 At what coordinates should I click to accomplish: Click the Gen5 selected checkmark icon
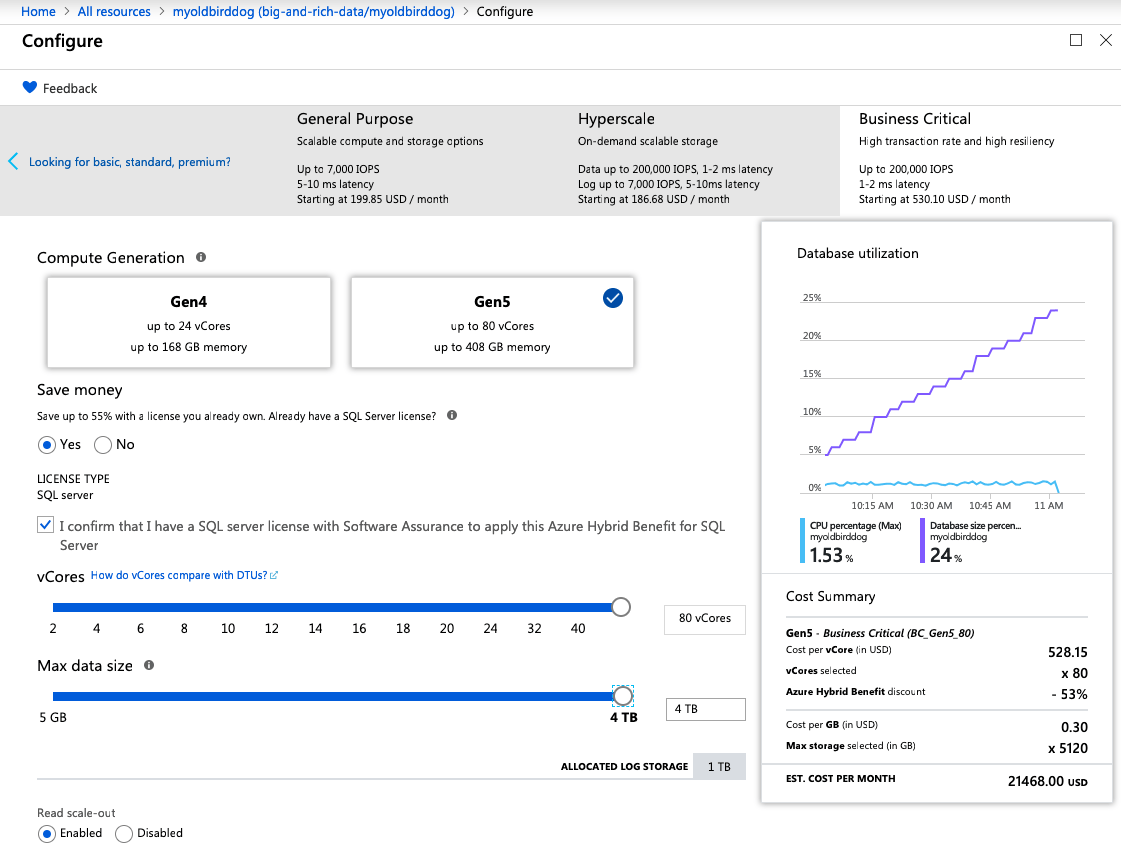click(x=613, y=298)
